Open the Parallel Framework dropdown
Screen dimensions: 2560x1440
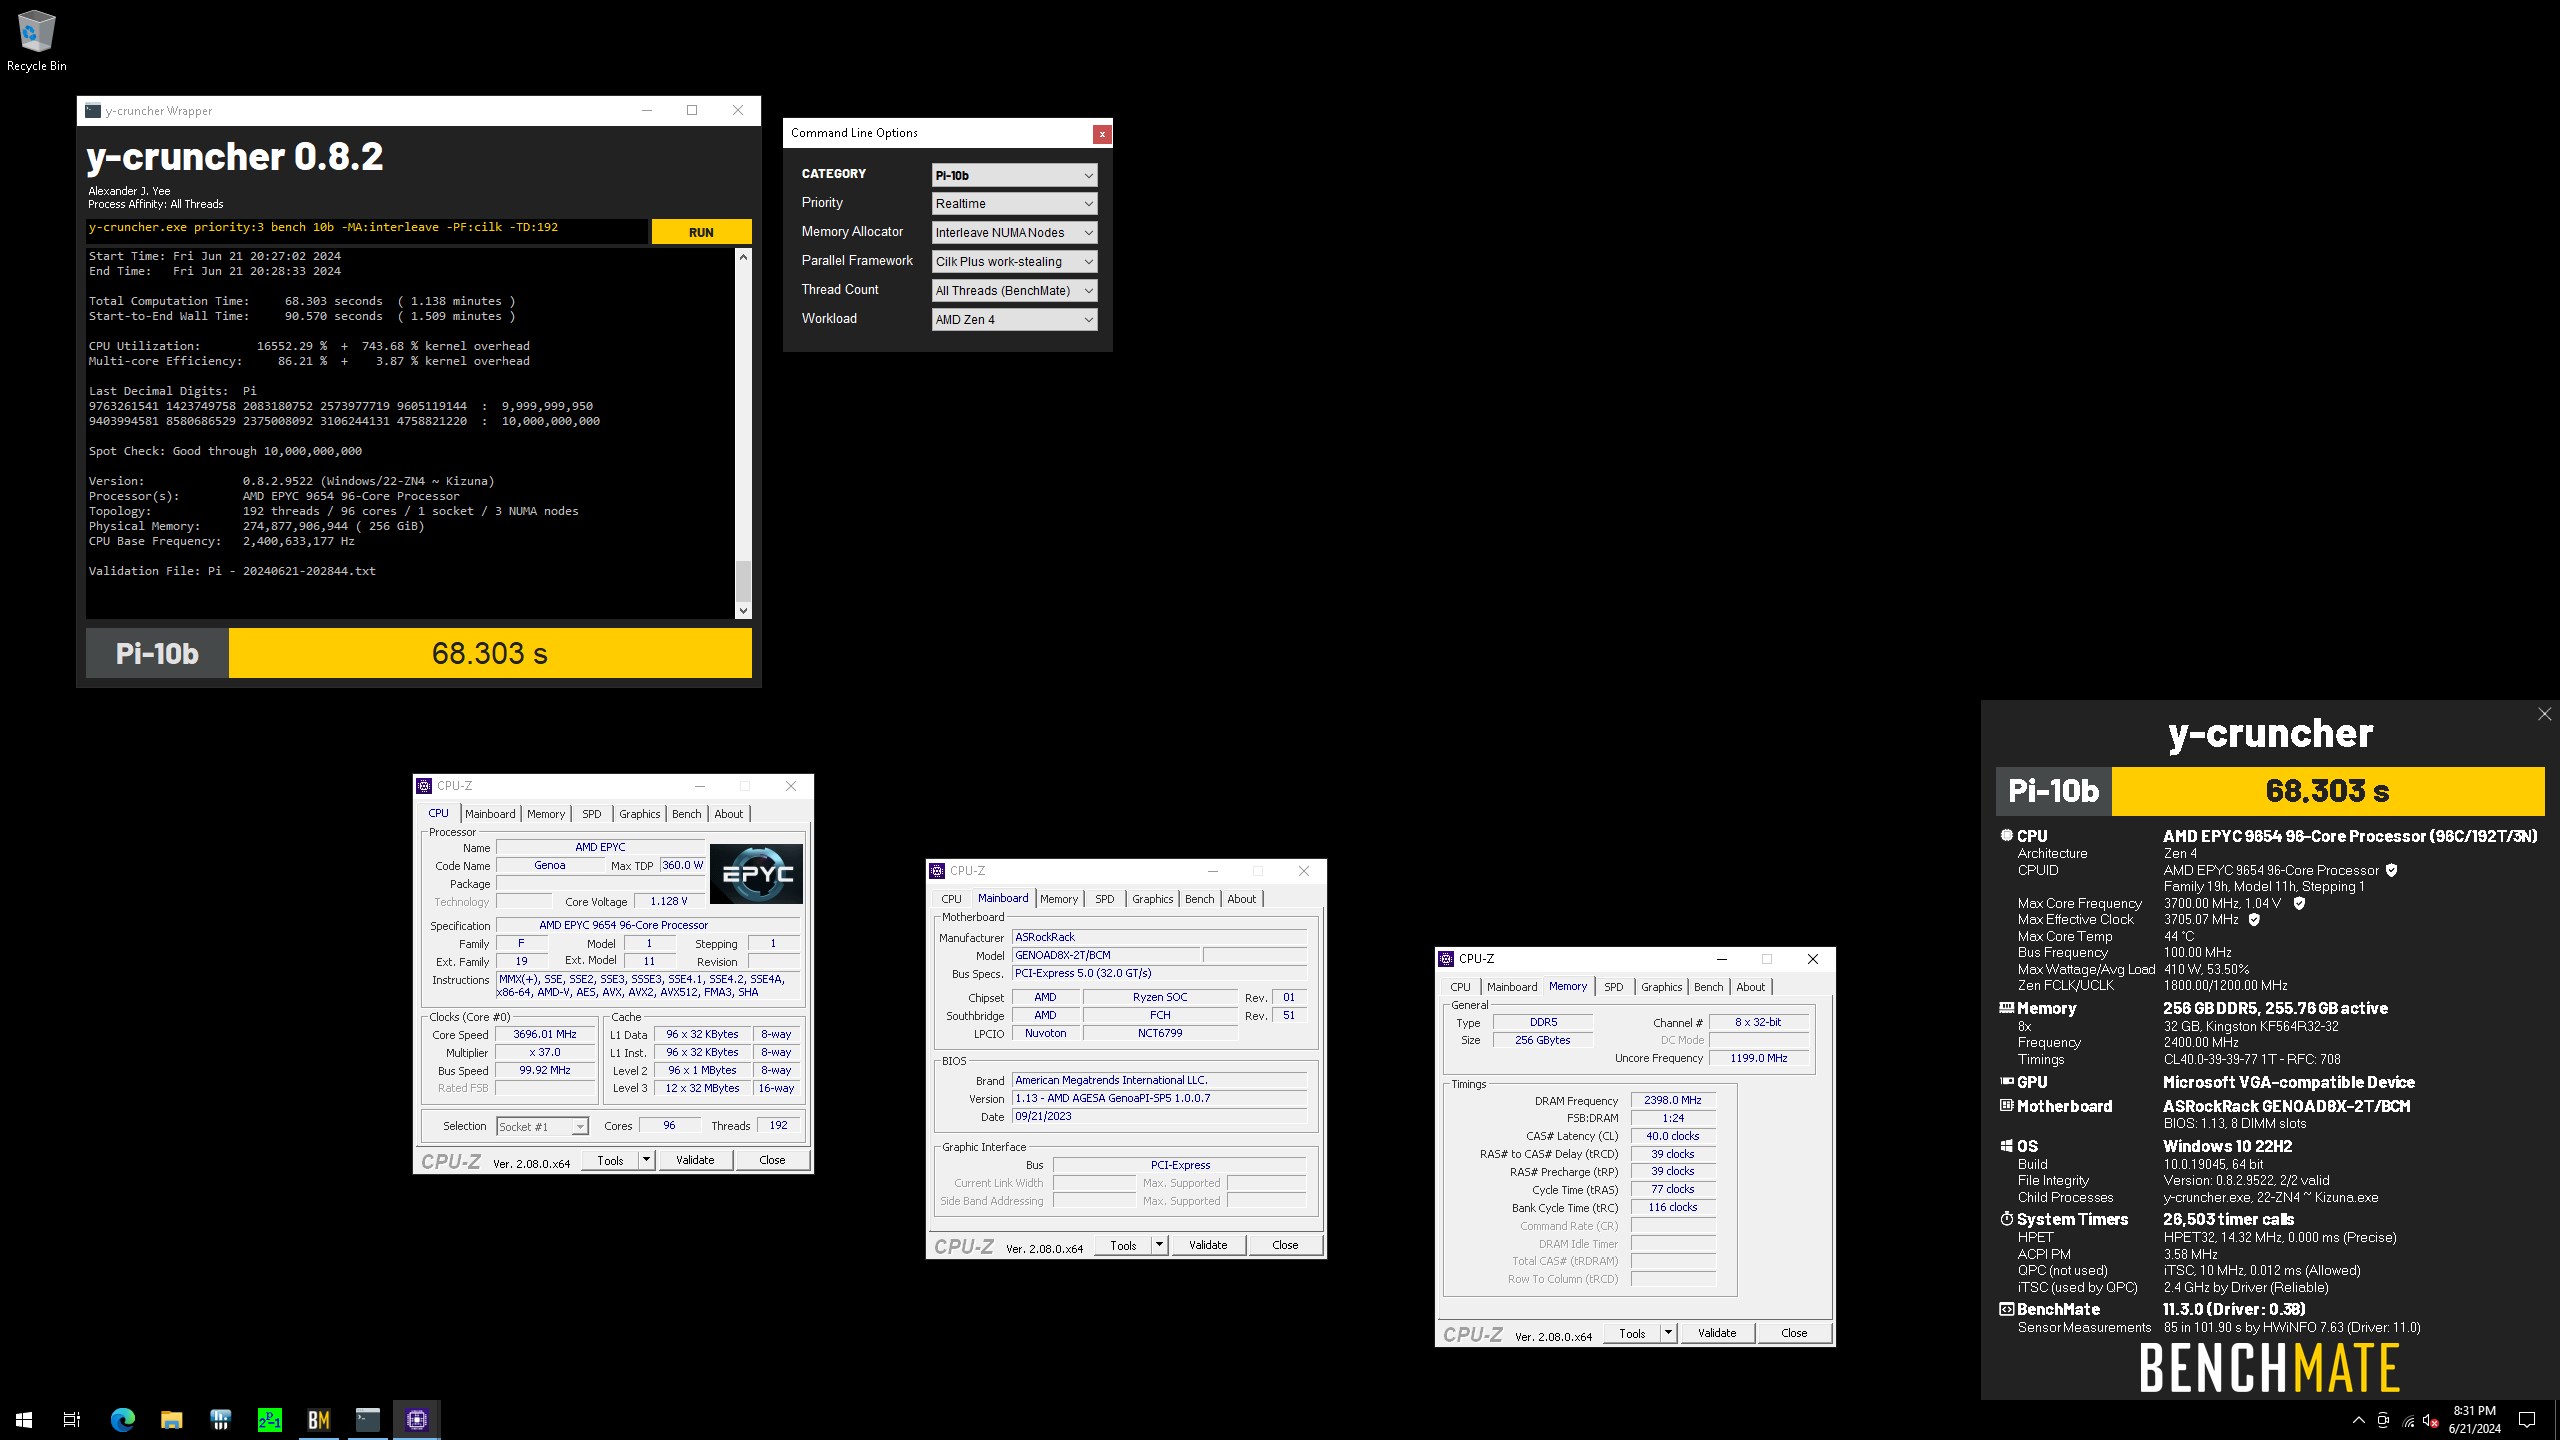coord(1014,262)
